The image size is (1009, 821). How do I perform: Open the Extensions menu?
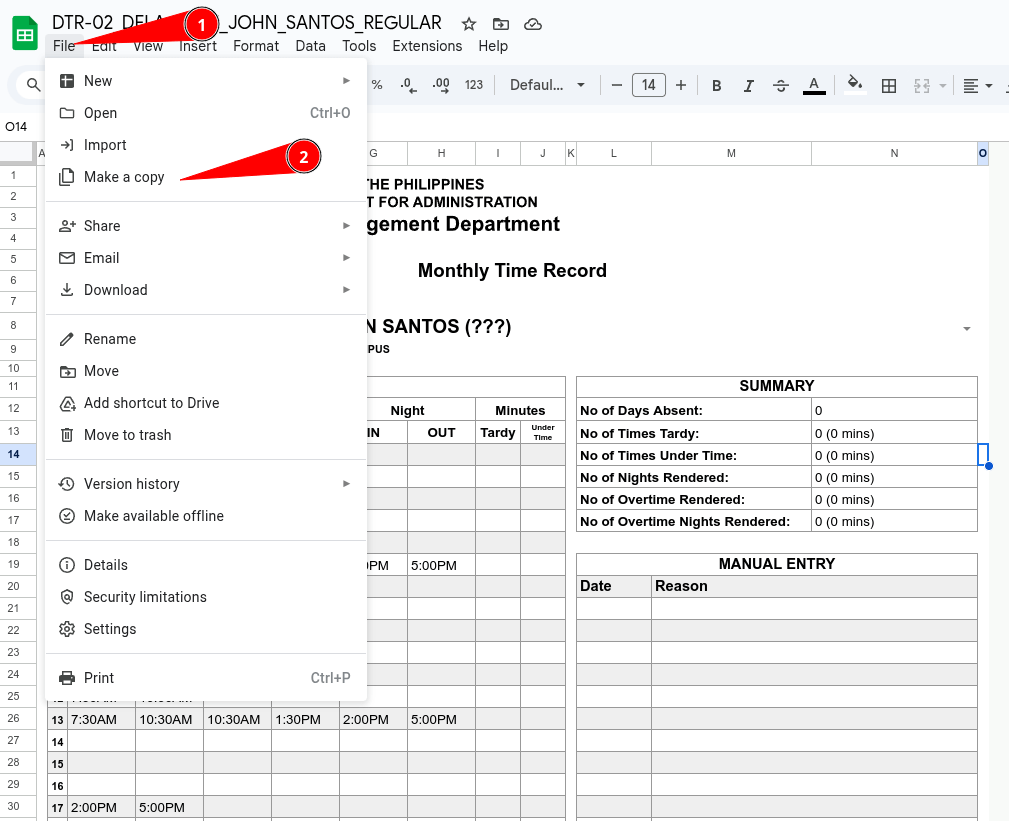(427, 46)
